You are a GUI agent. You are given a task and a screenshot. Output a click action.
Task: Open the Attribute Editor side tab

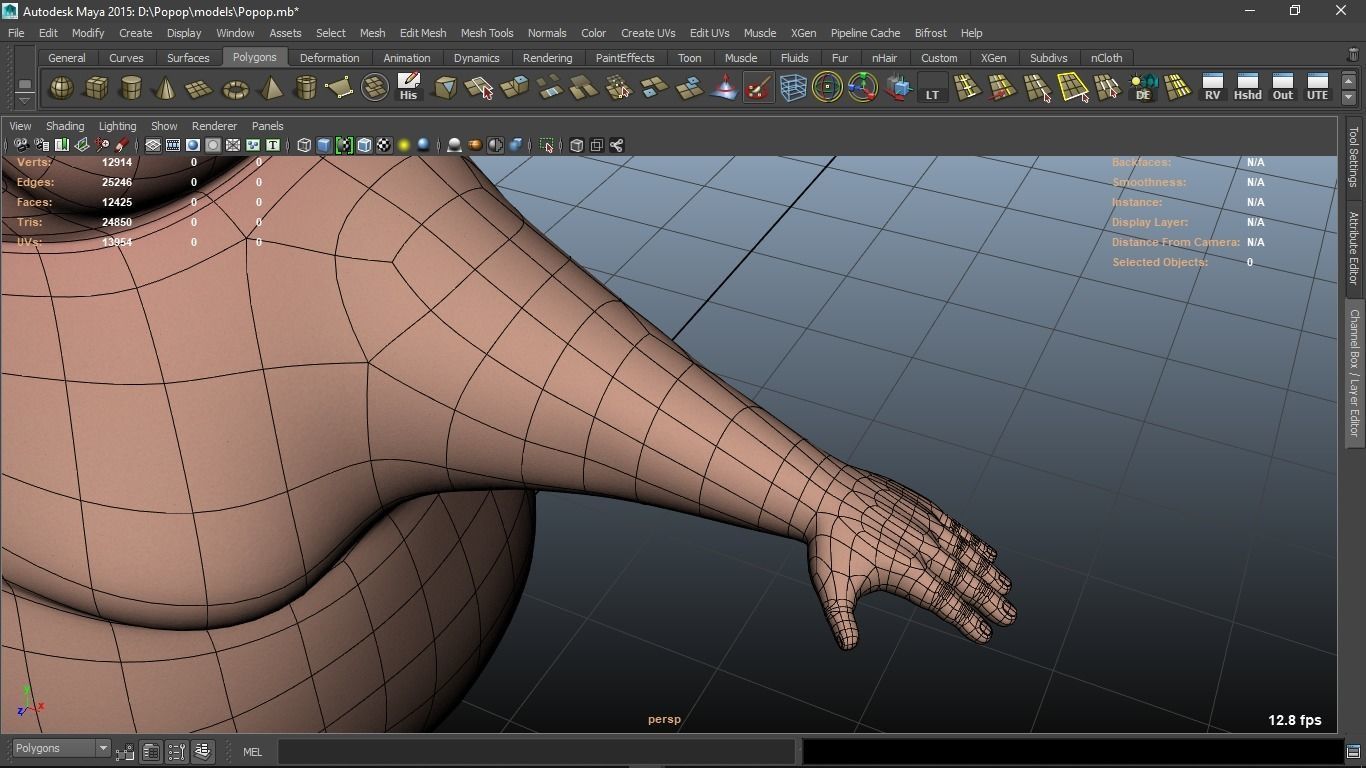click(x=1354, y=248)
